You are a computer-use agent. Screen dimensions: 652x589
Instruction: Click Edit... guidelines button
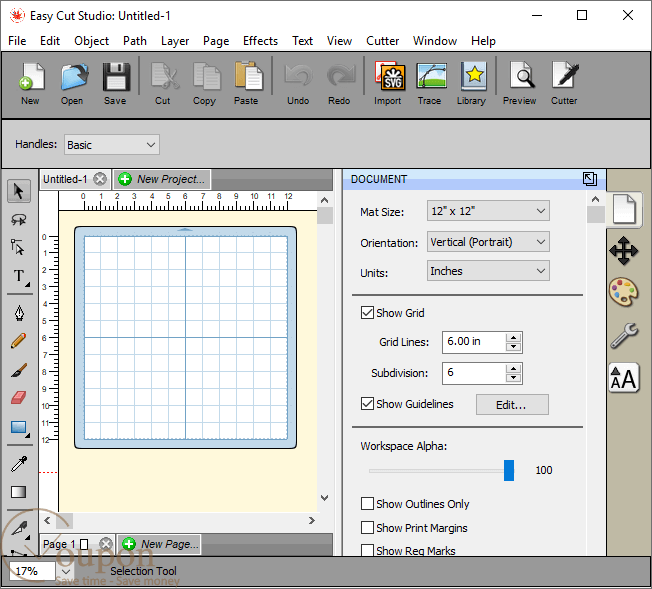pyautogui.click(x=512, y=405)
